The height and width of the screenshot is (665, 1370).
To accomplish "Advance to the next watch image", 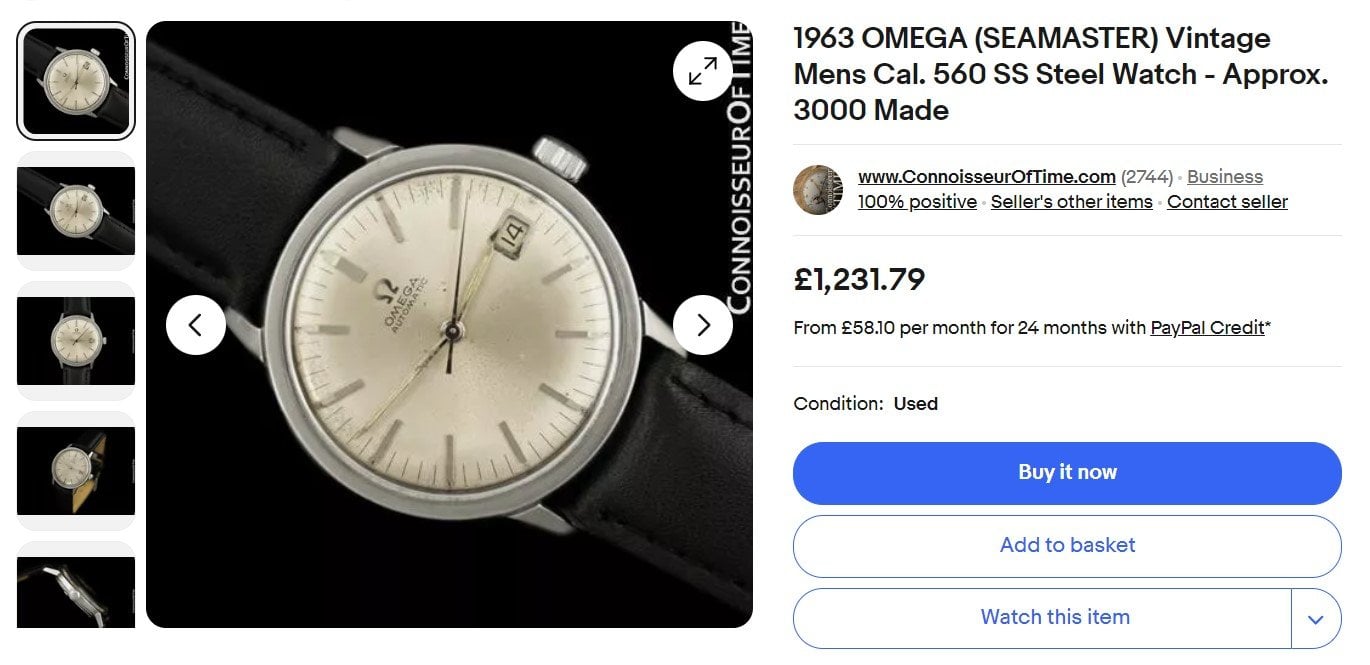I will [702, 325].
